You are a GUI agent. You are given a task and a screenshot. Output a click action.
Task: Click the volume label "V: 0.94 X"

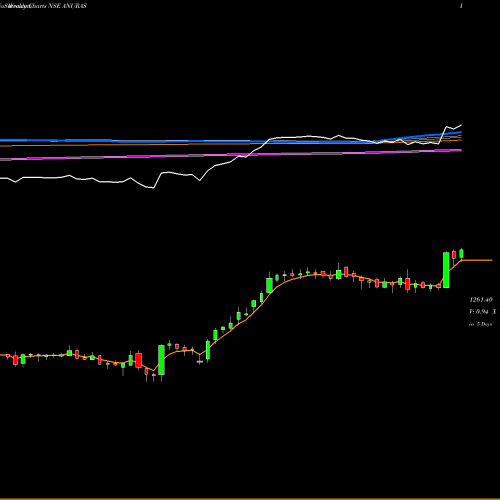[x=482, y=312]
